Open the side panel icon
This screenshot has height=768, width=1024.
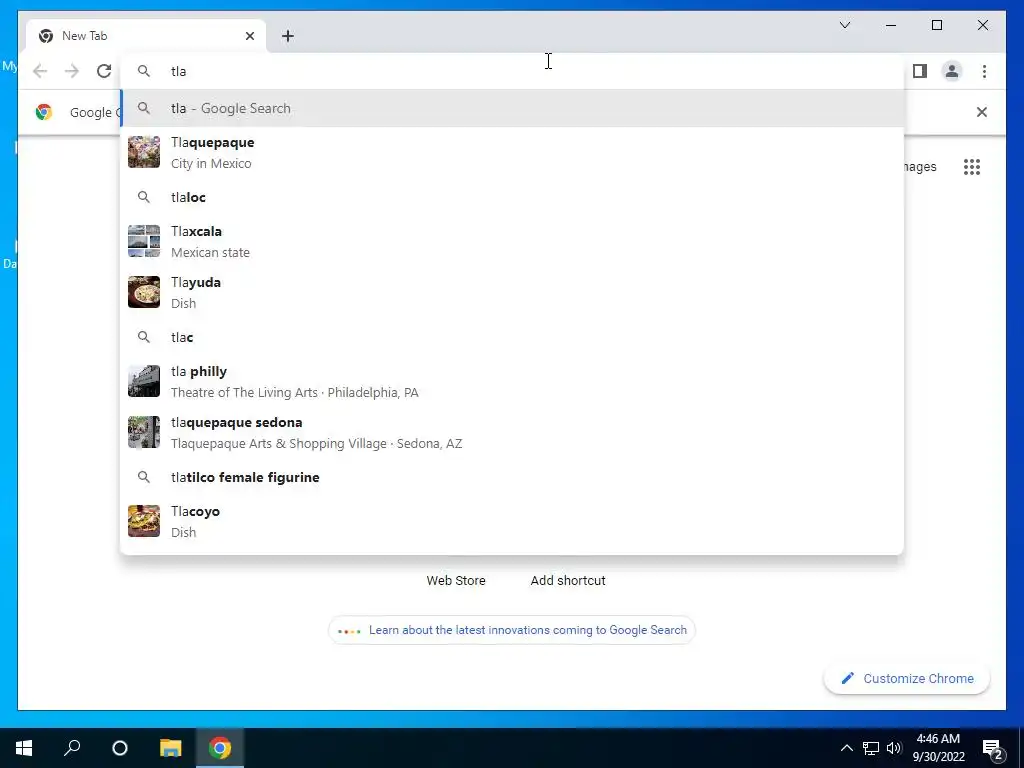(920, 71)
